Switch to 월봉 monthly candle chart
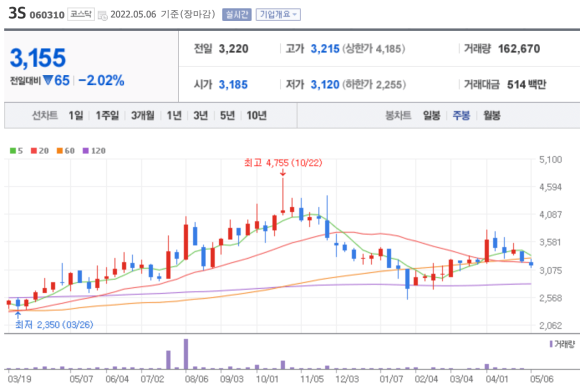 coord(492,116)
